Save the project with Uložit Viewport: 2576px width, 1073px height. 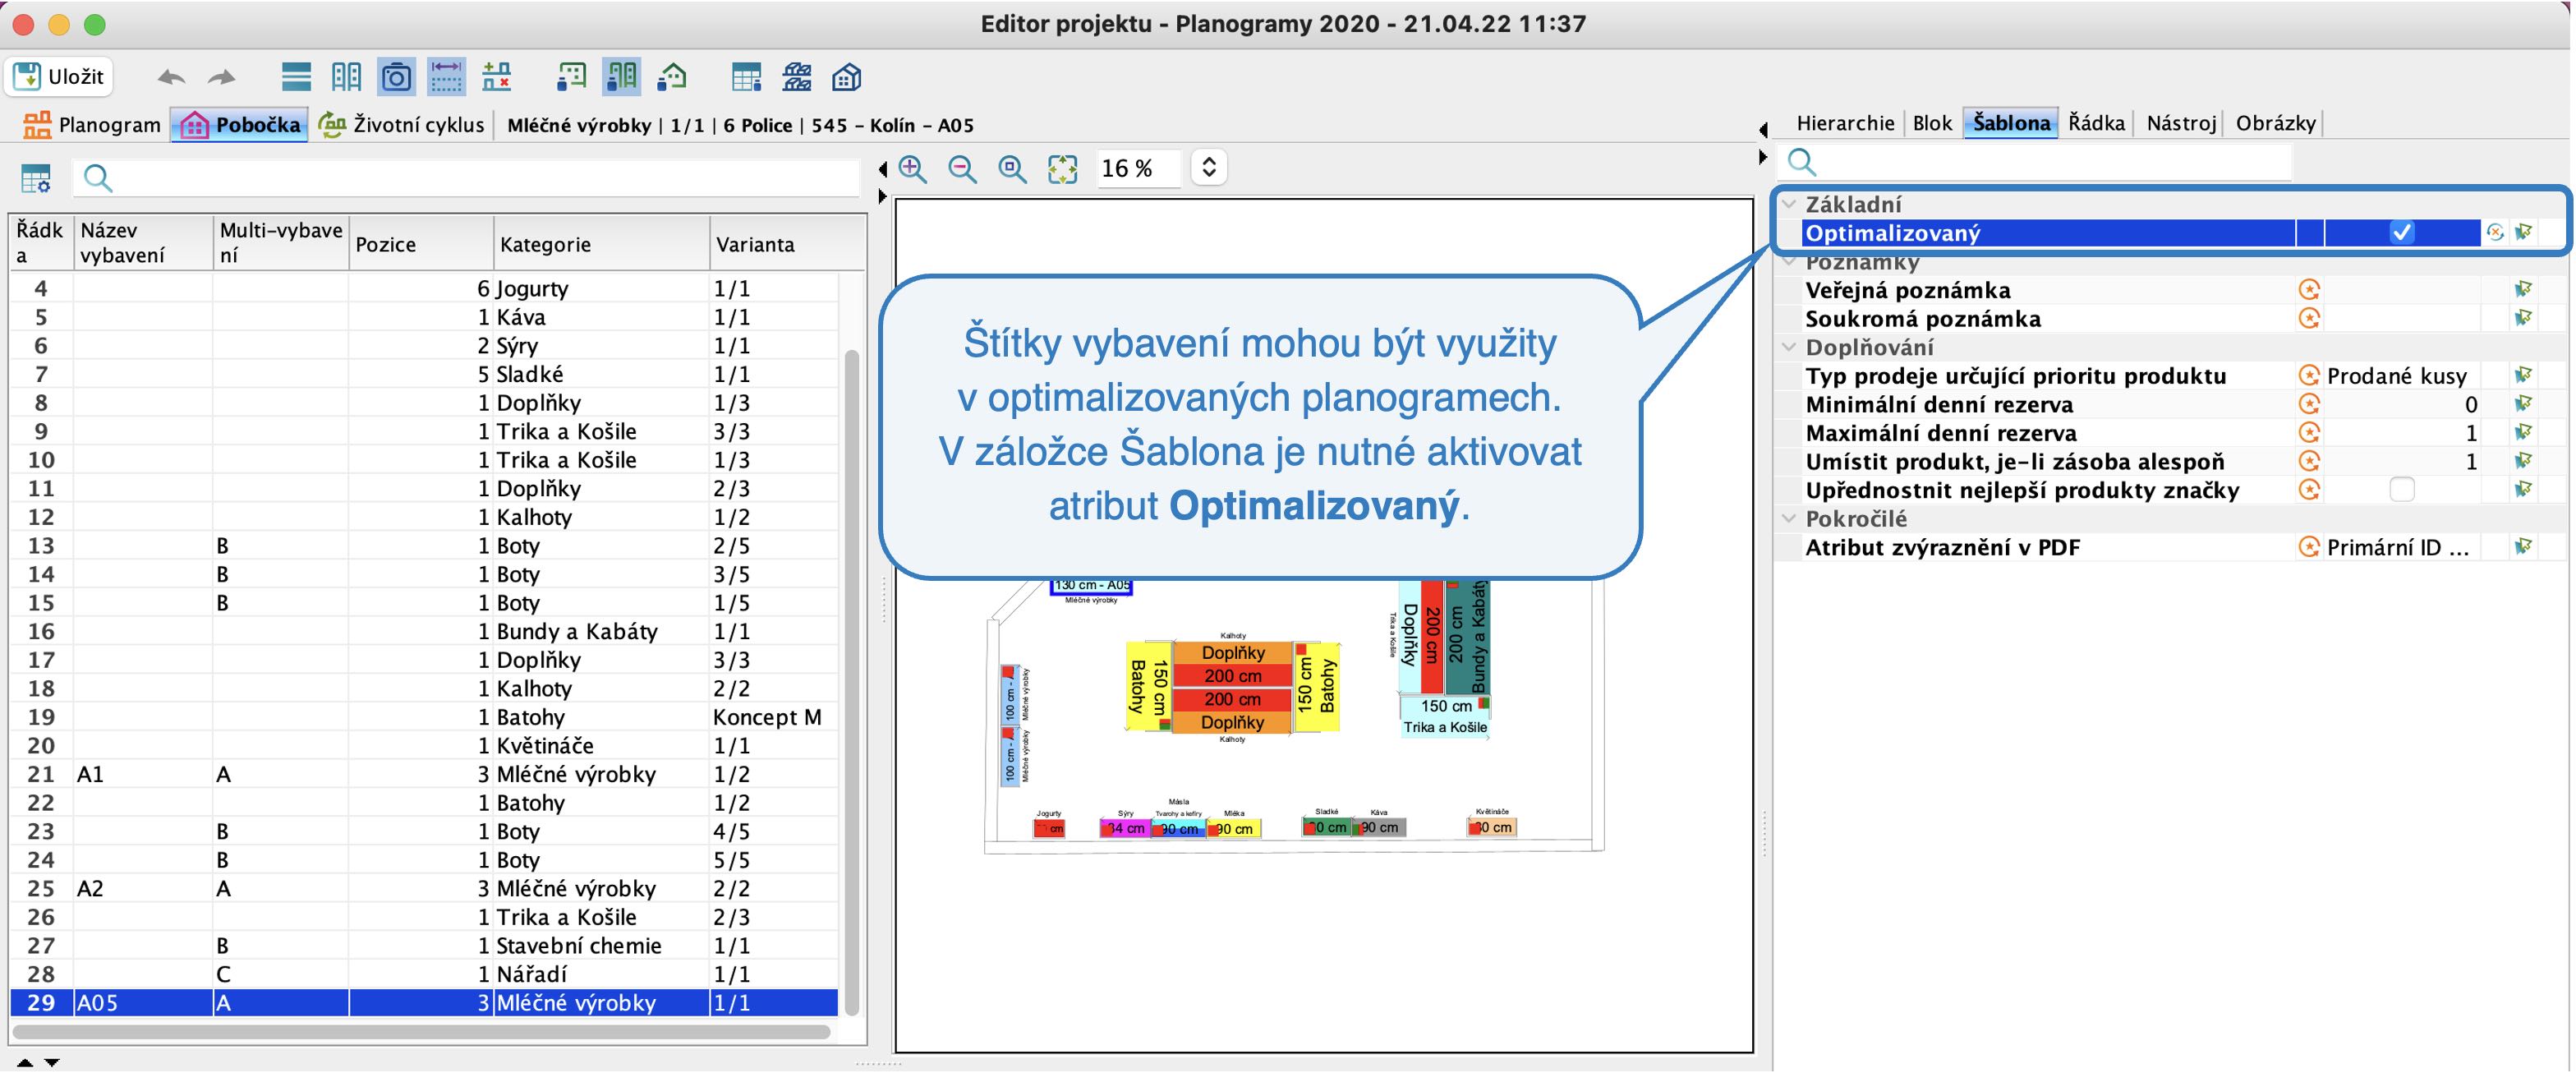[59, 77]
